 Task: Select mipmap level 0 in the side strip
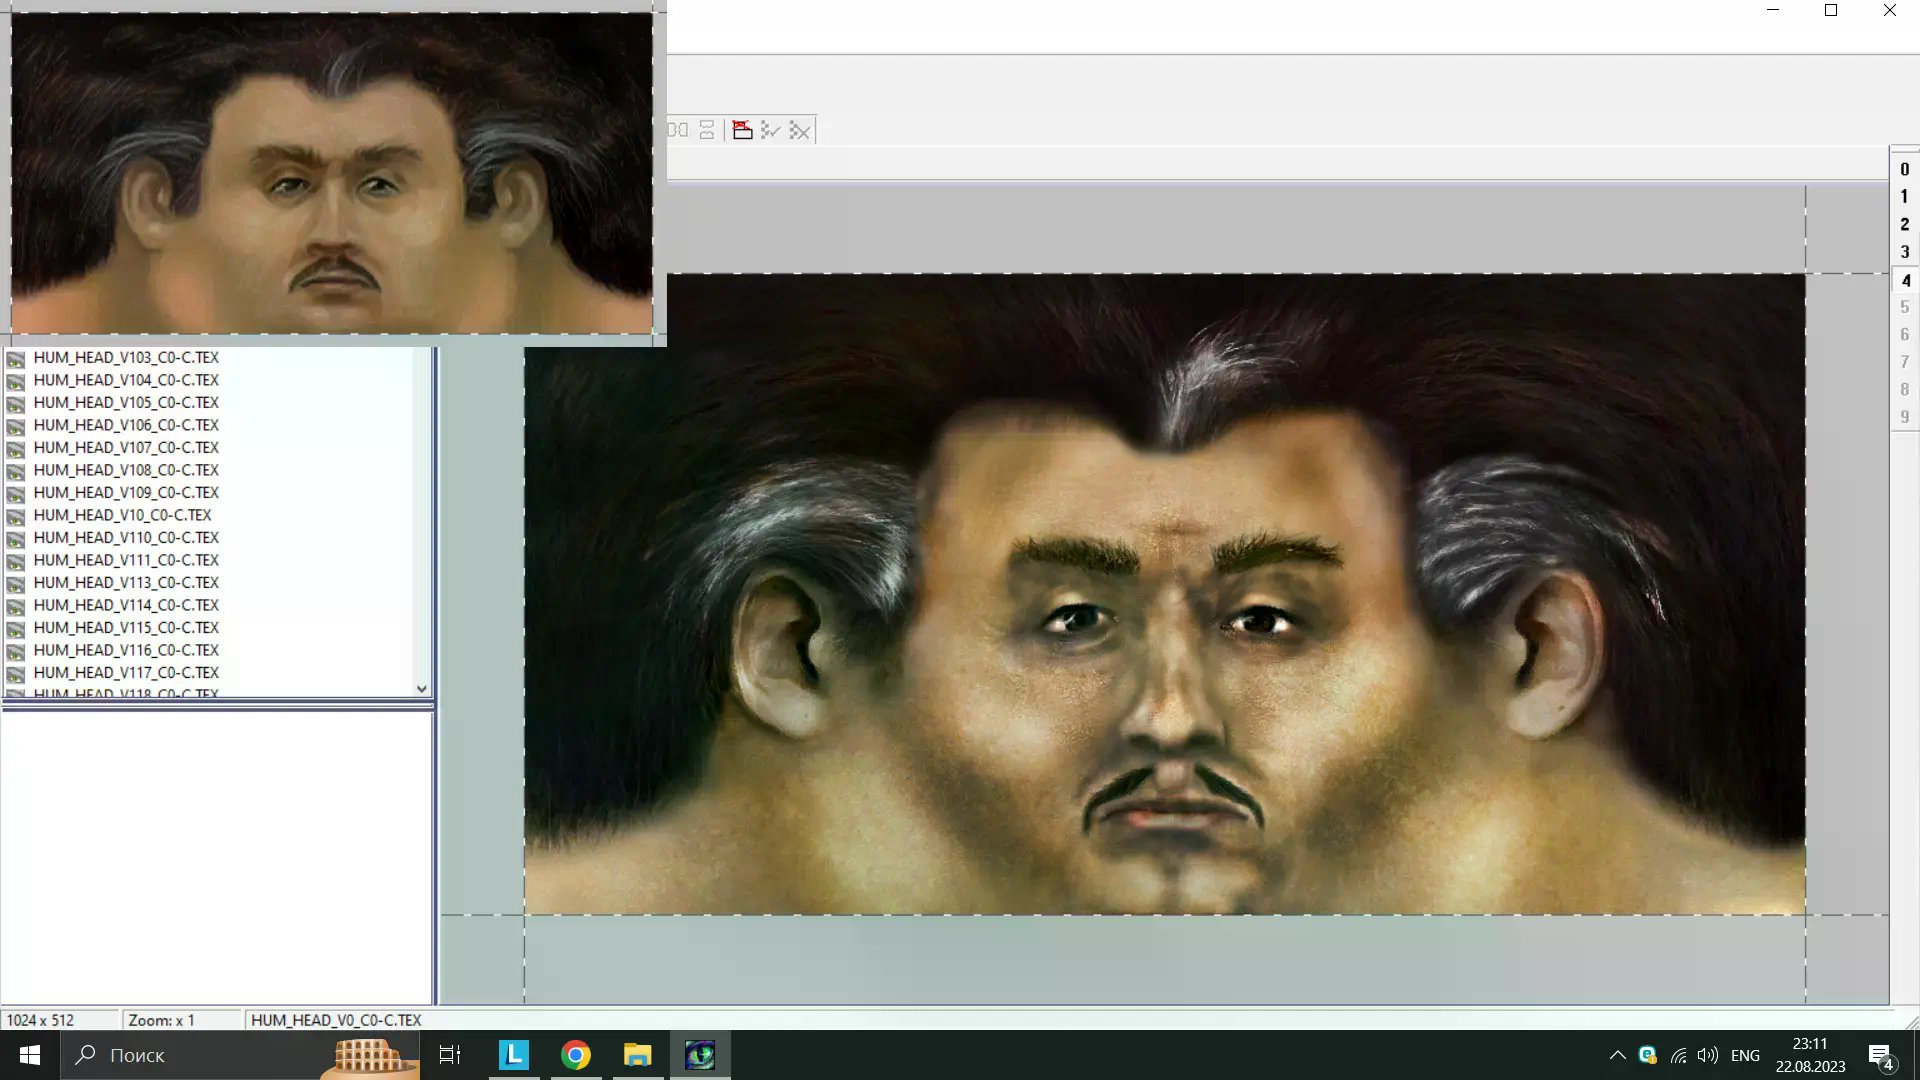(x=1904, y=169)
